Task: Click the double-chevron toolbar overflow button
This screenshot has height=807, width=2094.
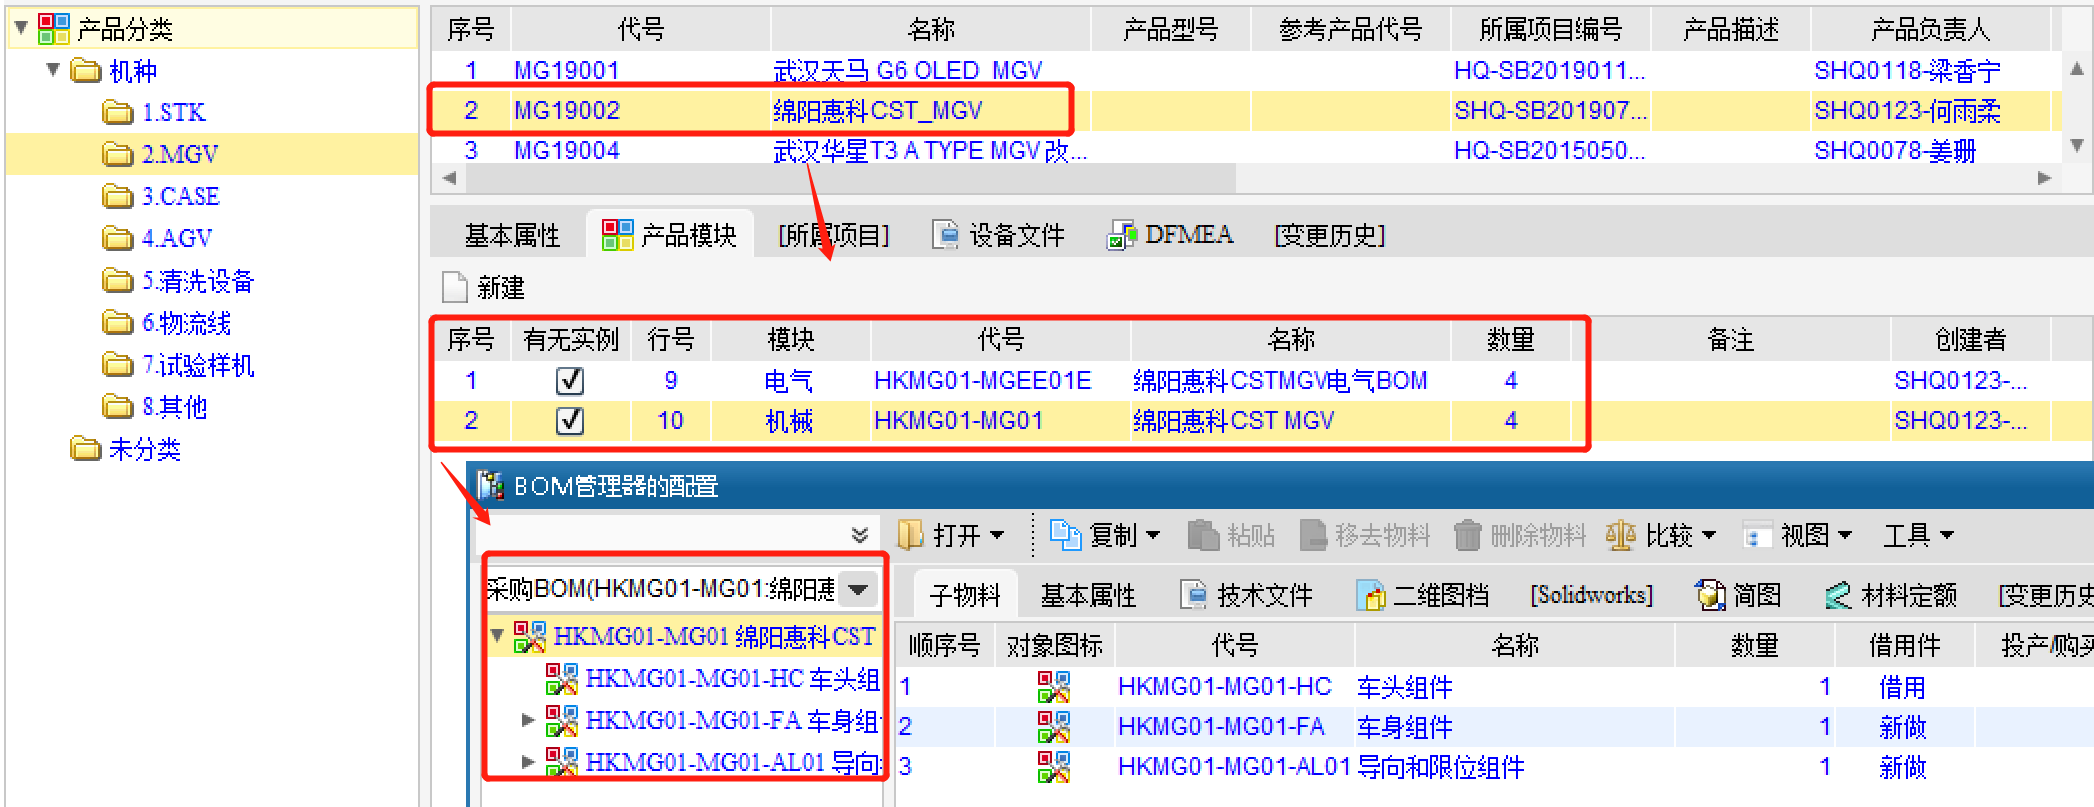Action: click(860, 535)
